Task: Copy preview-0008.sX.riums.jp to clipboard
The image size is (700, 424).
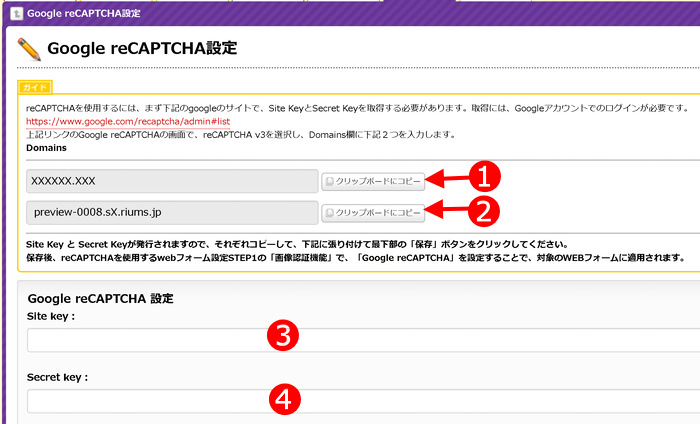Action: coord(373,213)
